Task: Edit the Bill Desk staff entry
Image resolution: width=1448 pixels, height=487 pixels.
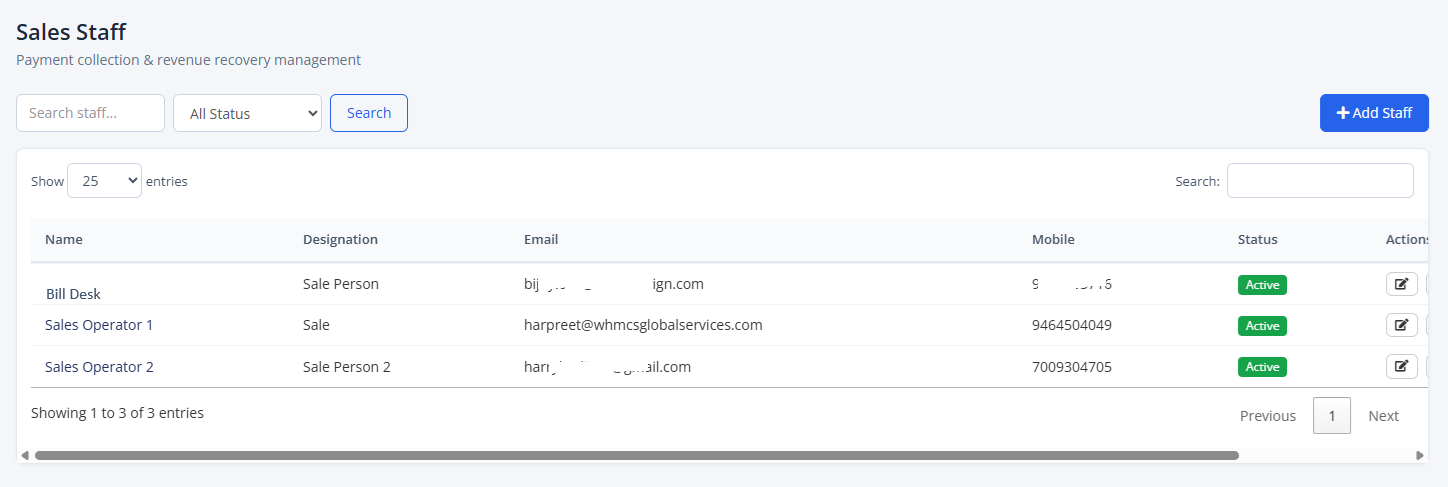Action: 1401,284
